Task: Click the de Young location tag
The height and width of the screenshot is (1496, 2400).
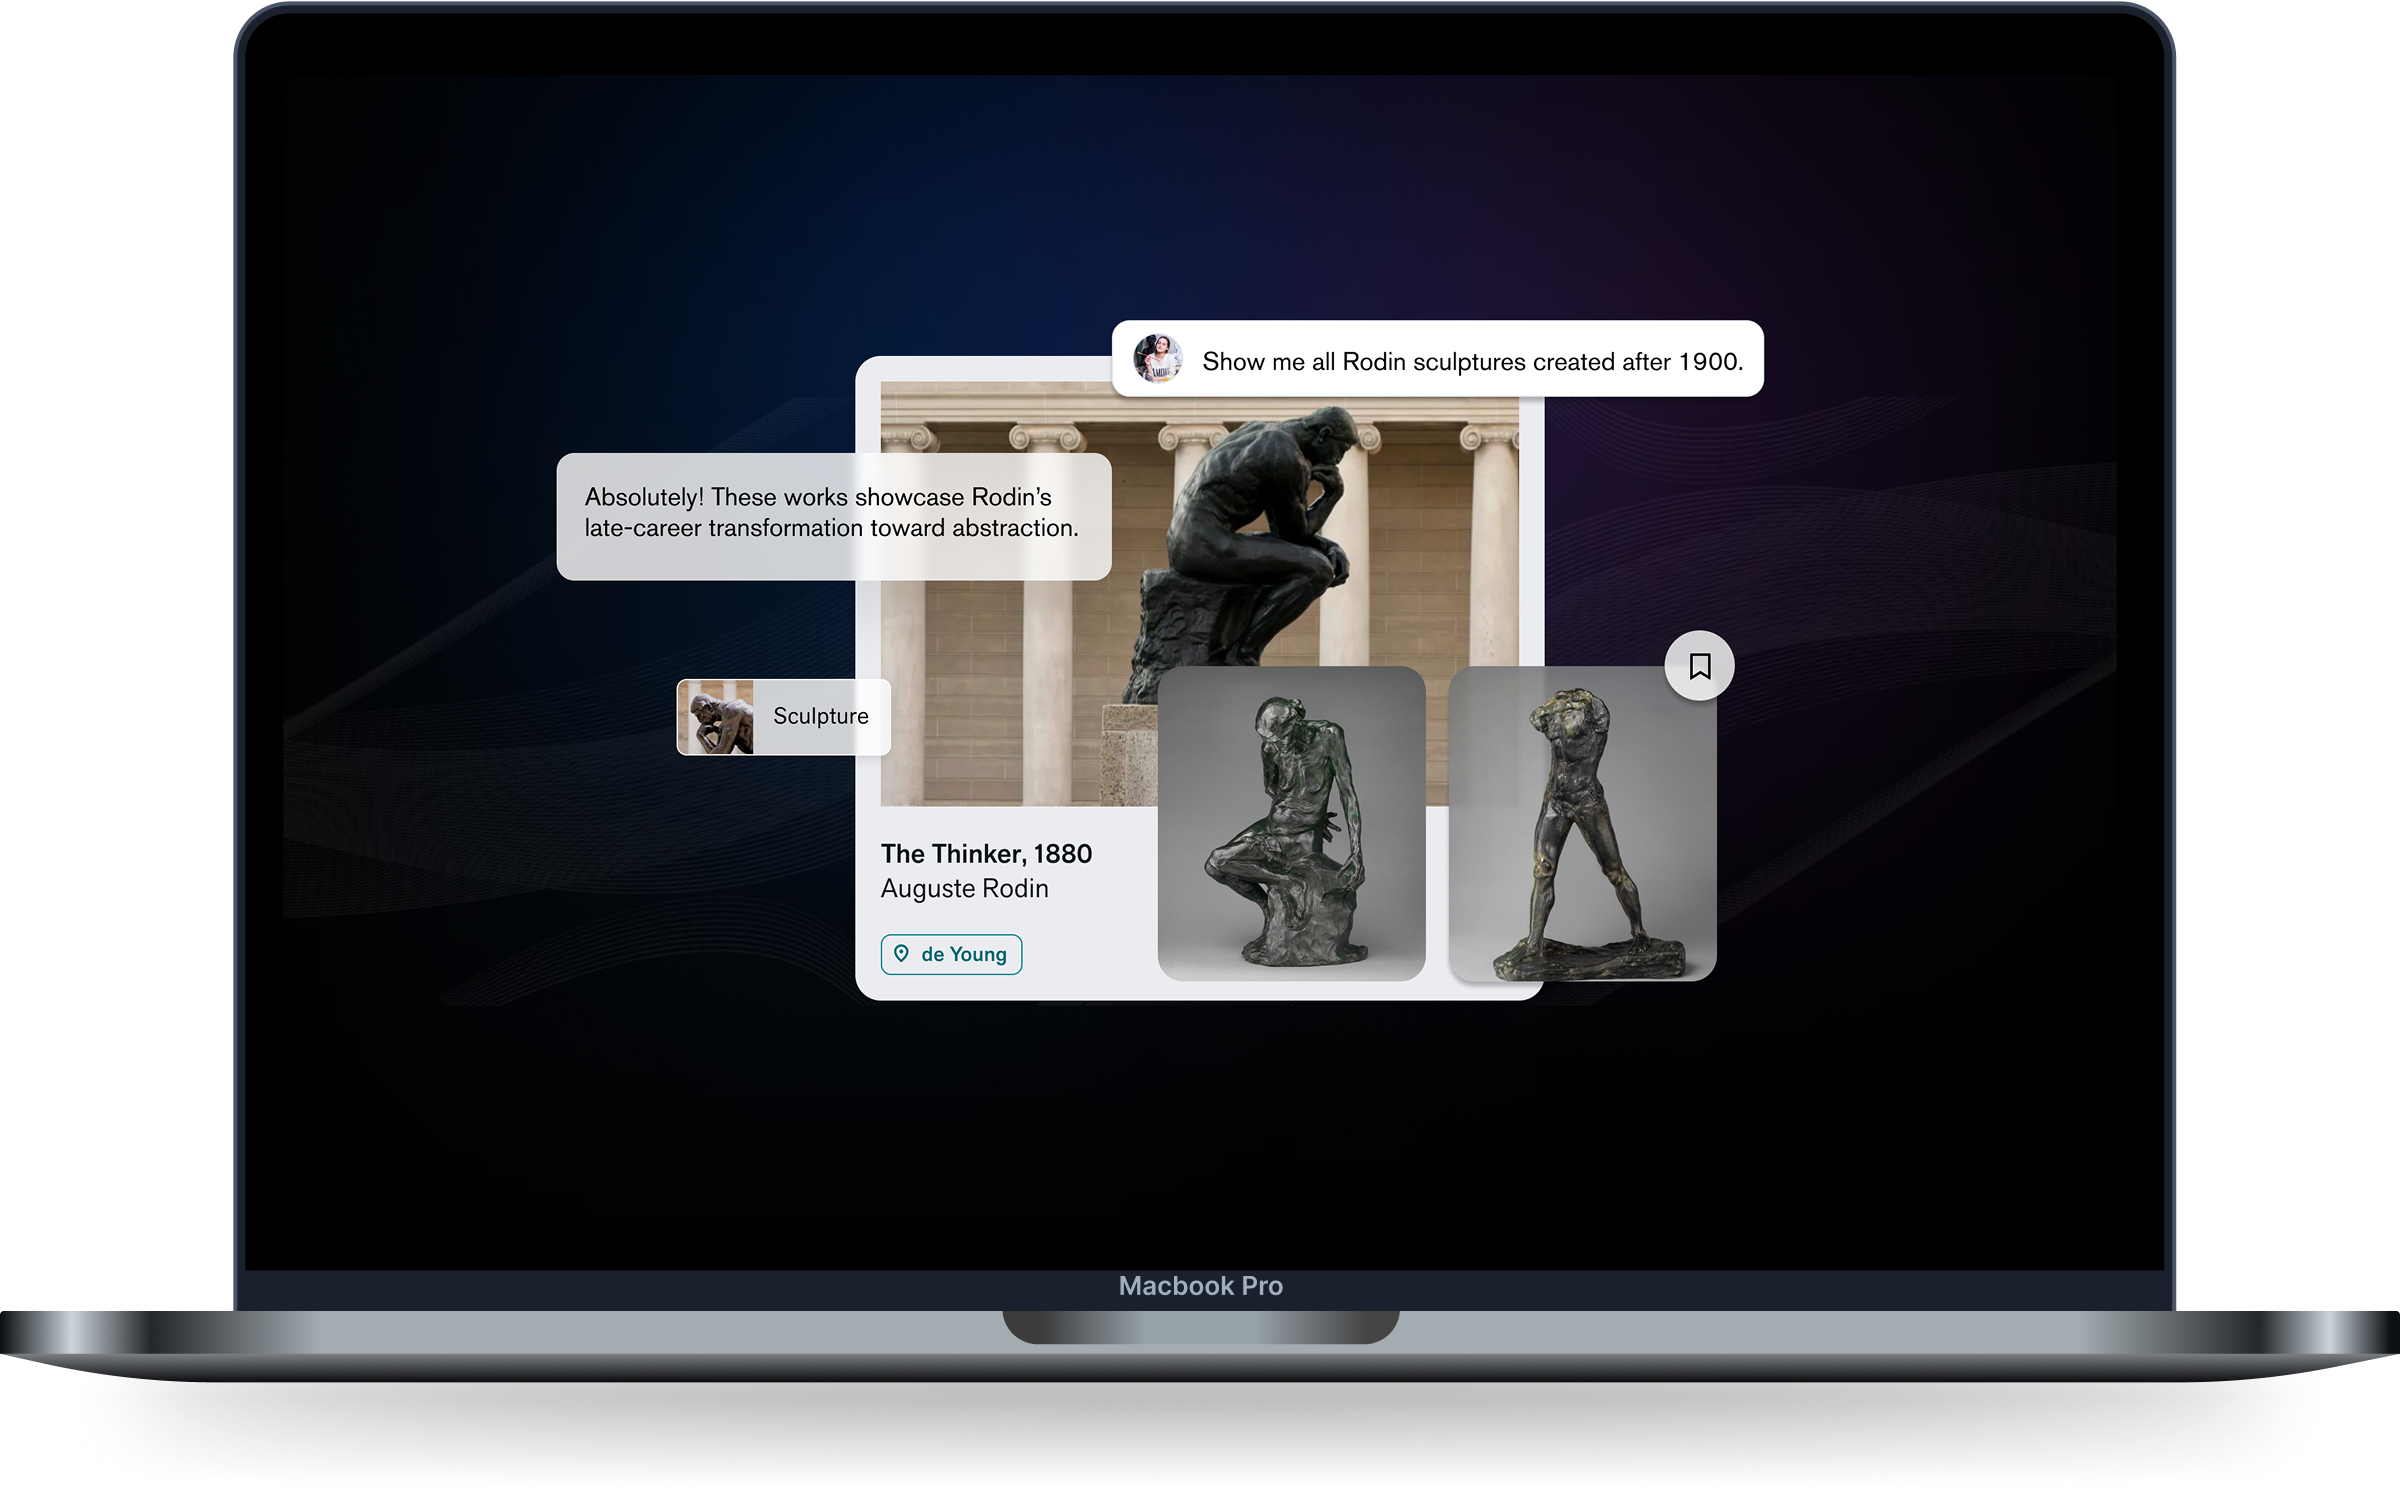Action: 951,954
